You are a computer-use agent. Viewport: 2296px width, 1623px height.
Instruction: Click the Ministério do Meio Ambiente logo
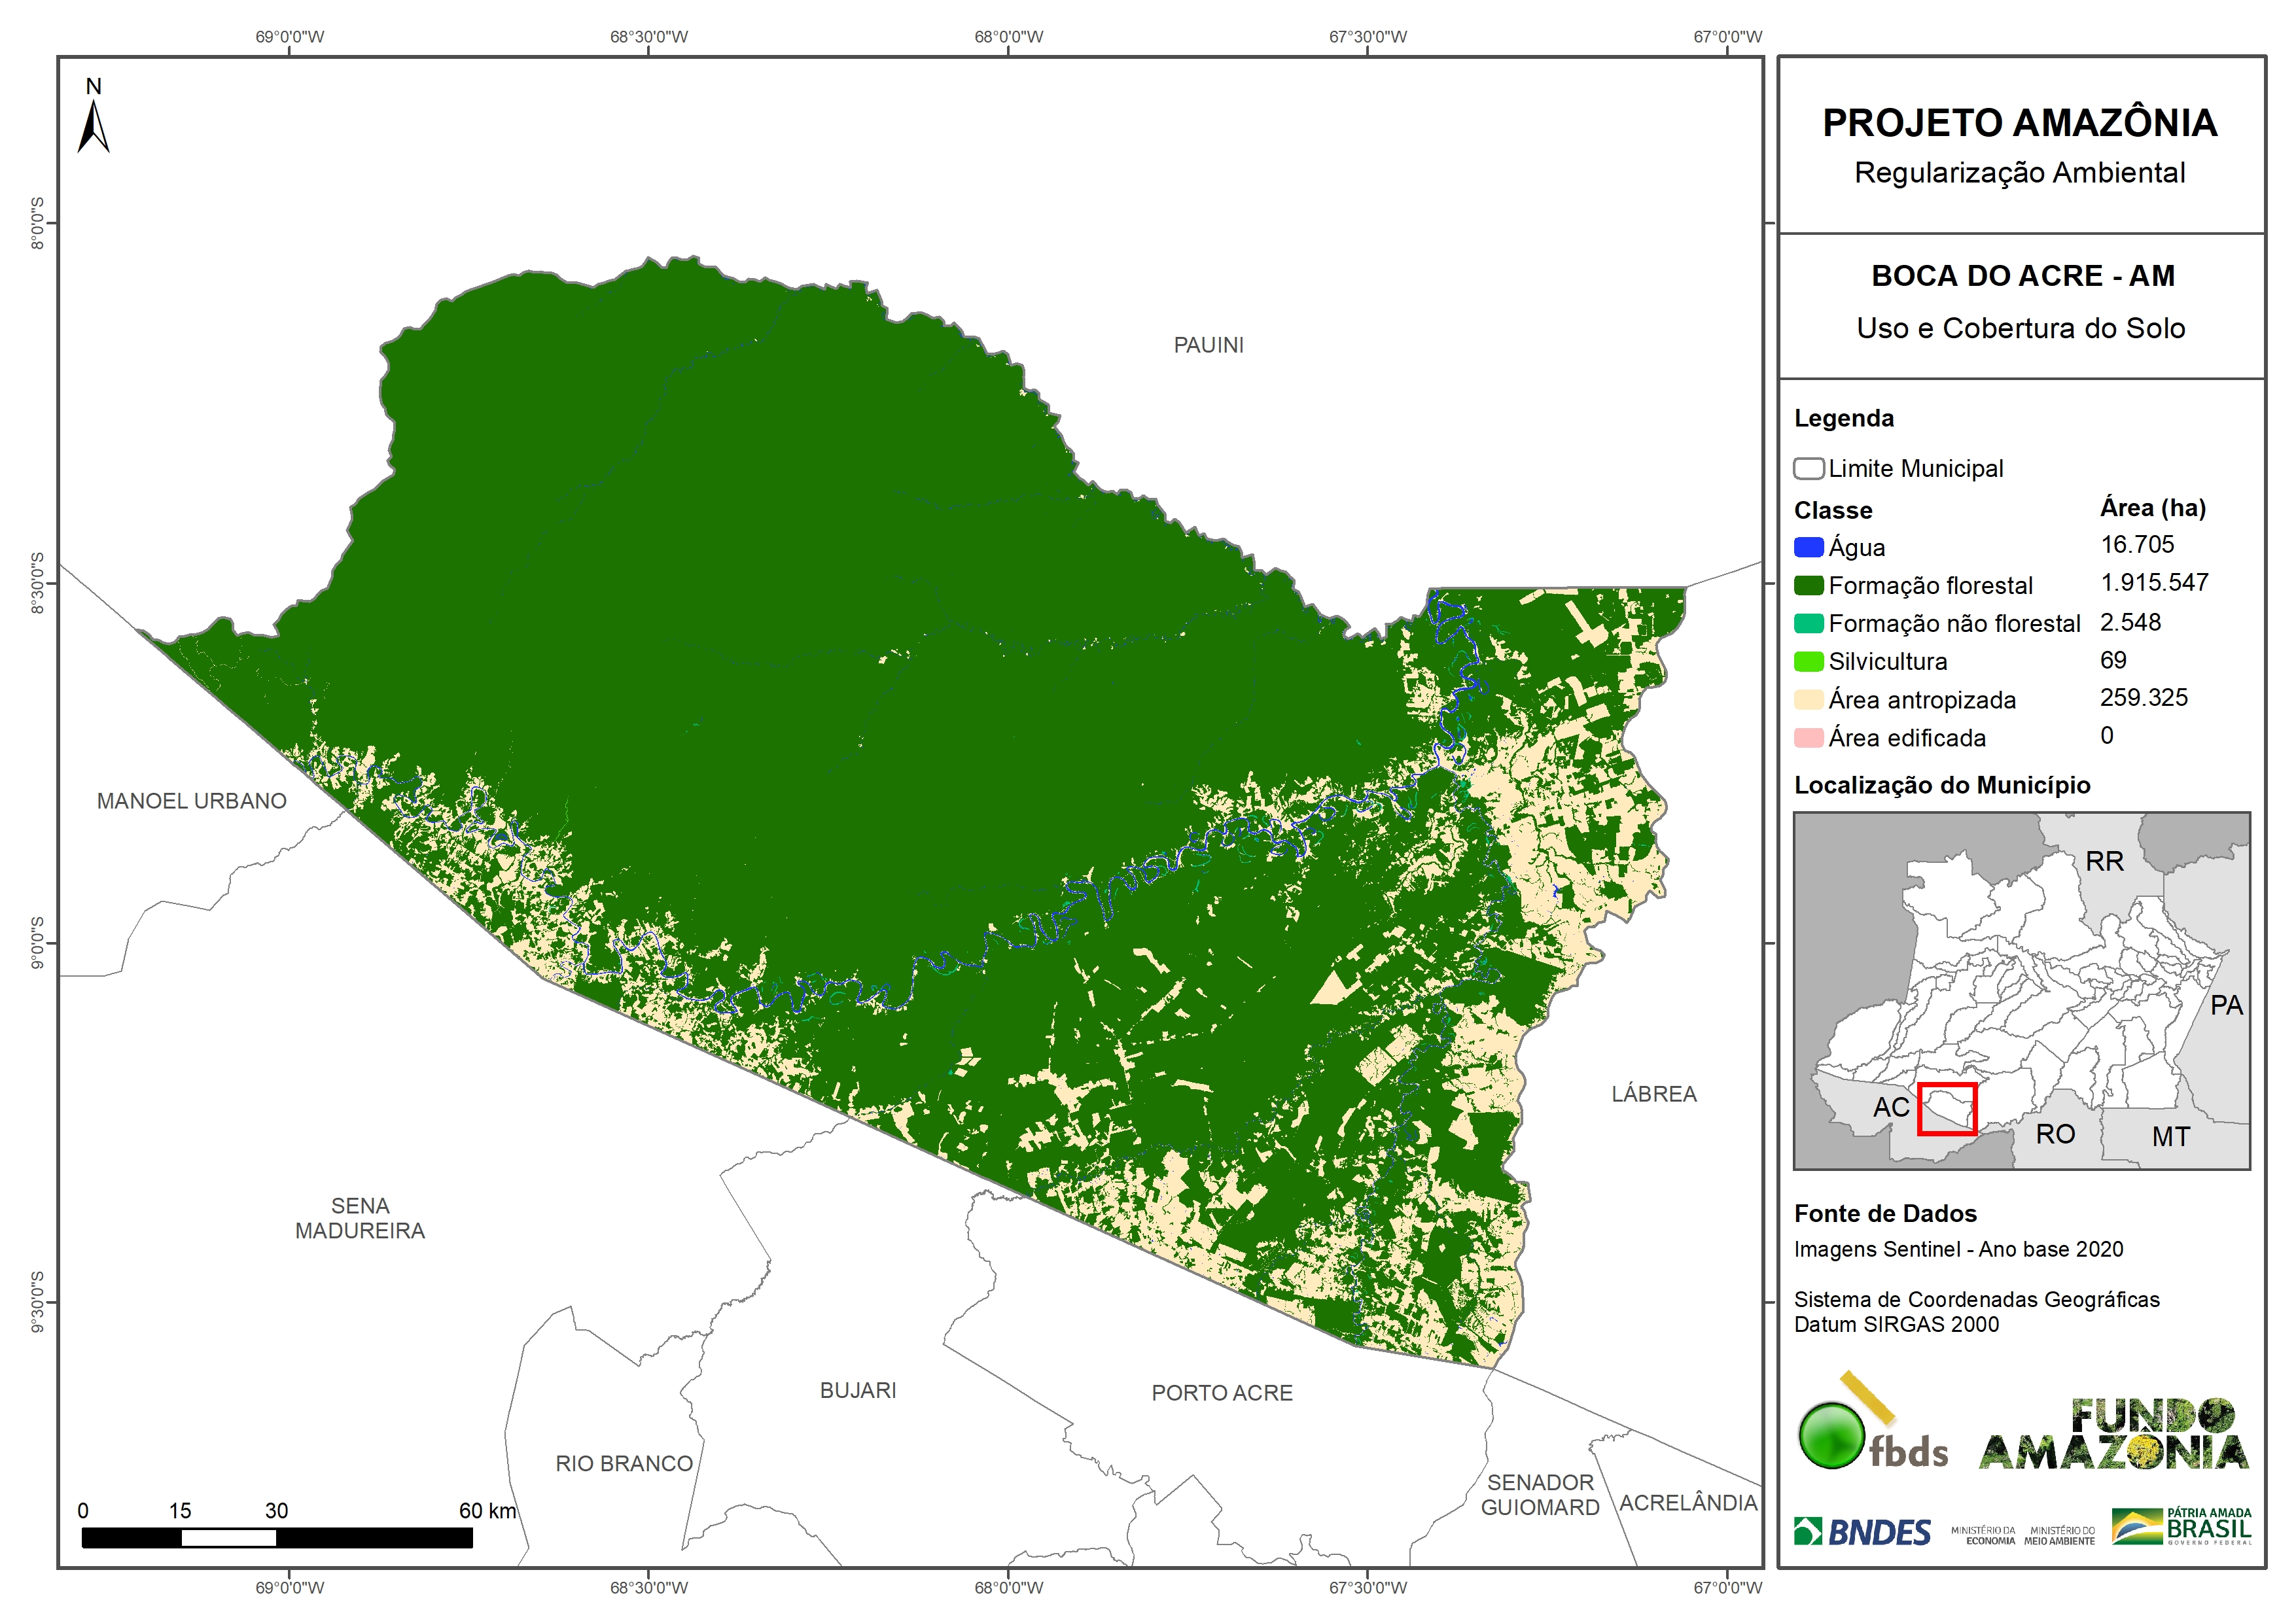2059,1535
